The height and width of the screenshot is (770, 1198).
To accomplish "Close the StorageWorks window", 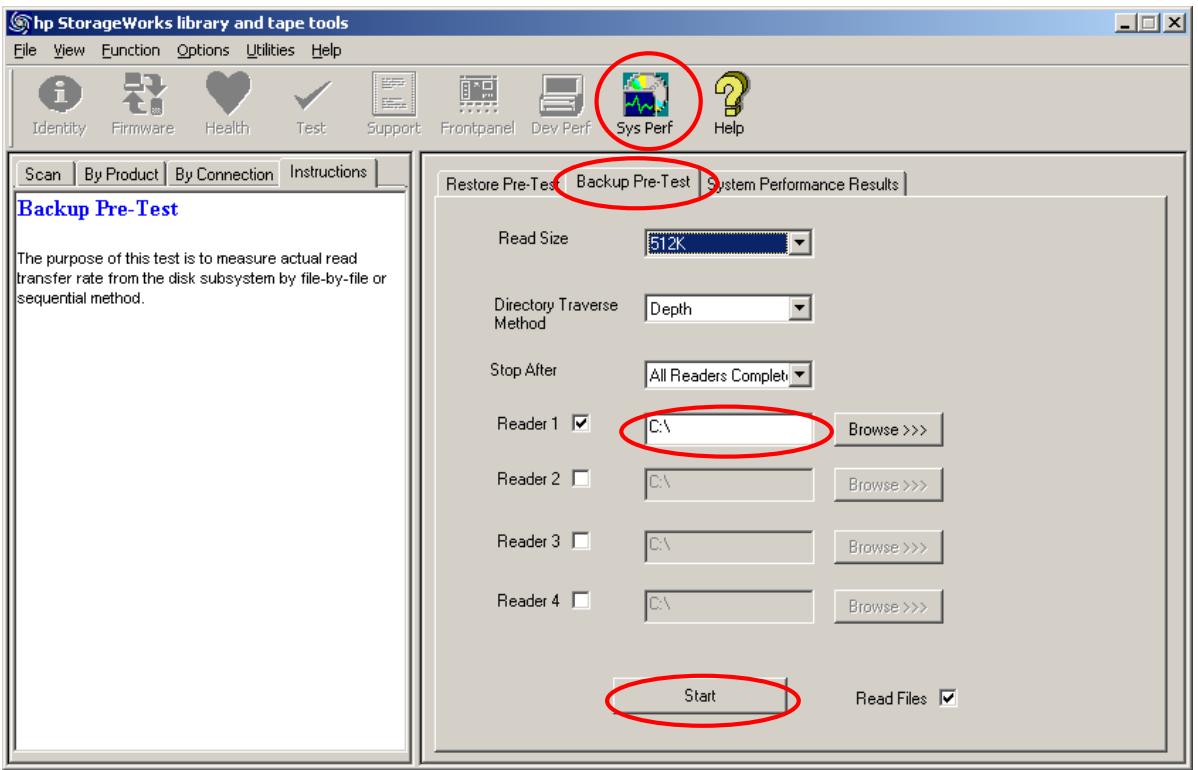I will coord(1174,23).
